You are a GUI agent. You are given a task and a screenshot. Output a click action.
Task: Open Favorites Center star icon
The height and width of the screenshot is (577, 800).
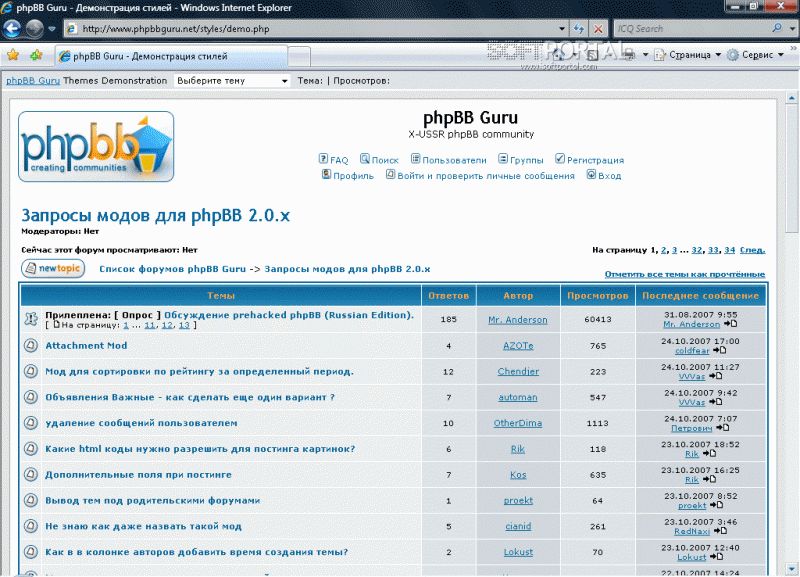(13, 55)
